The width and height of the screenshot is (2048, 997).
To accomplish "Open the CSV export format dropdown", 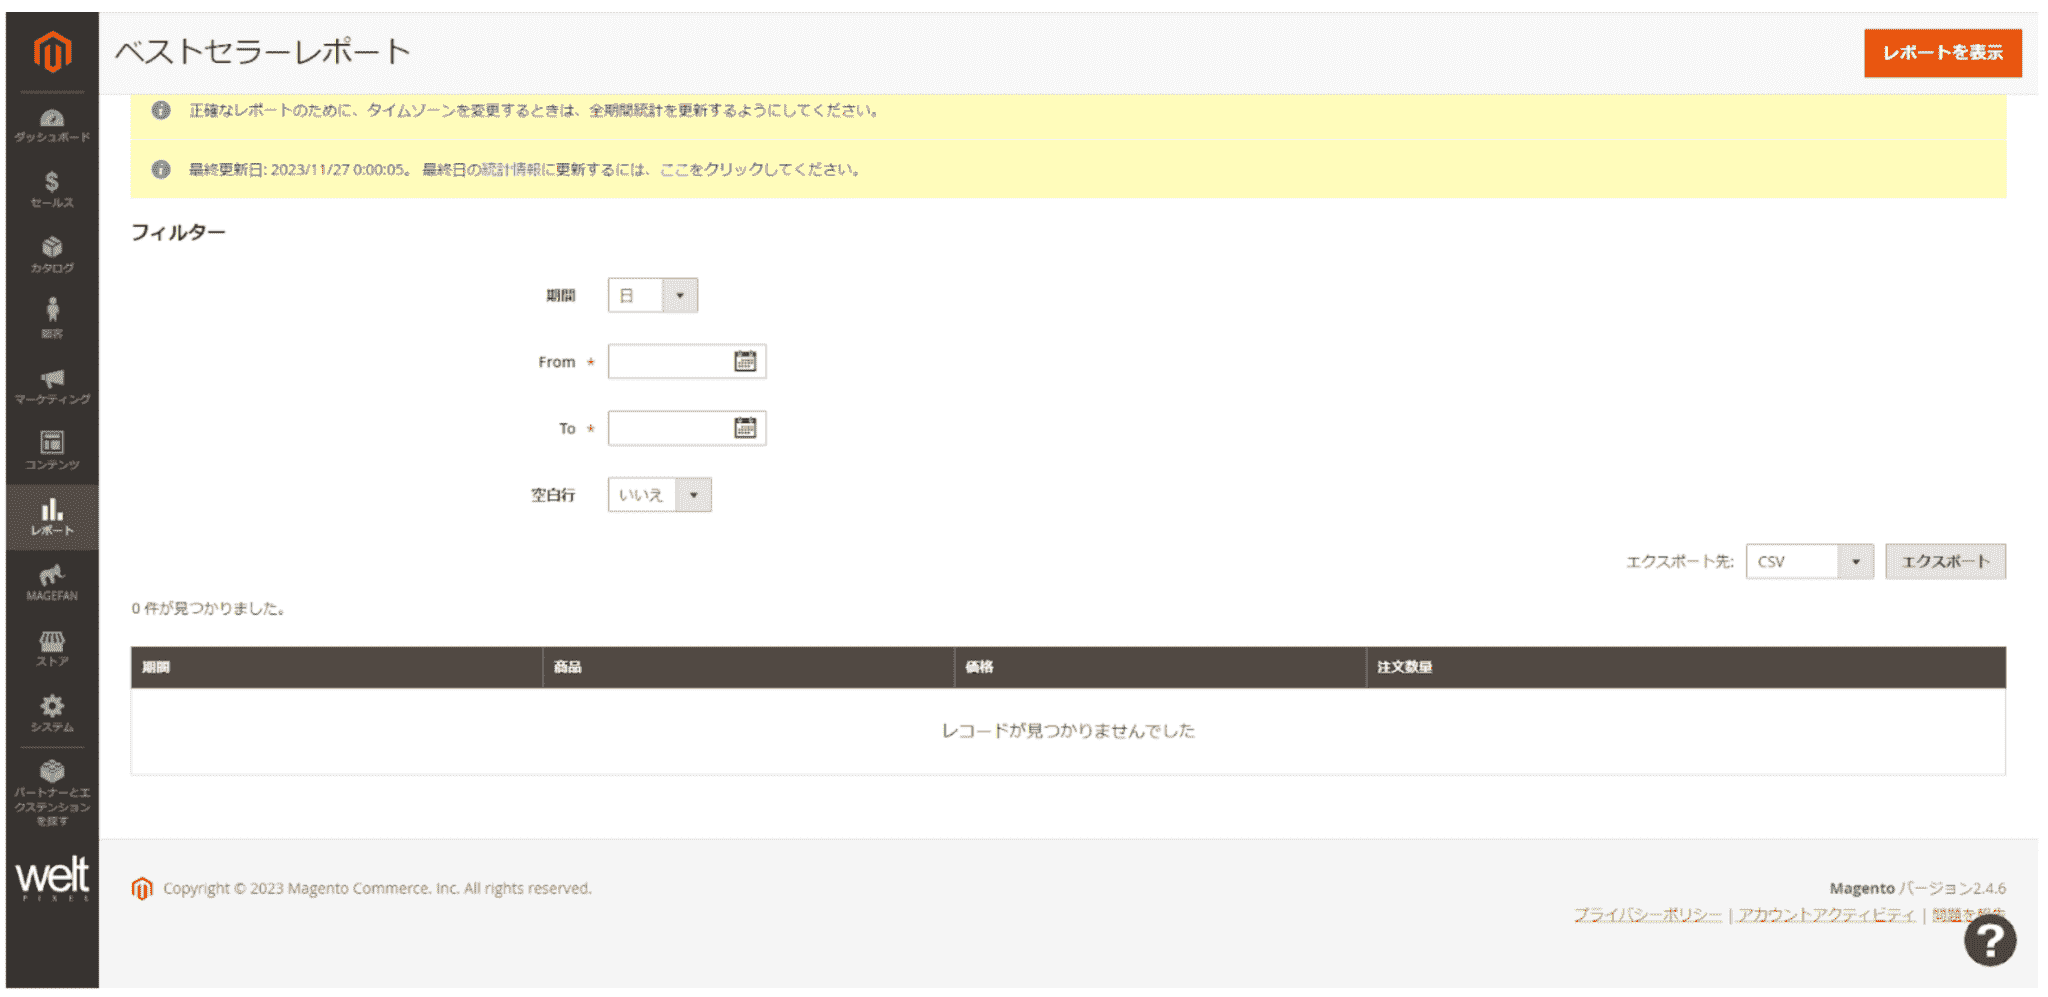I will pos(1808,562).
